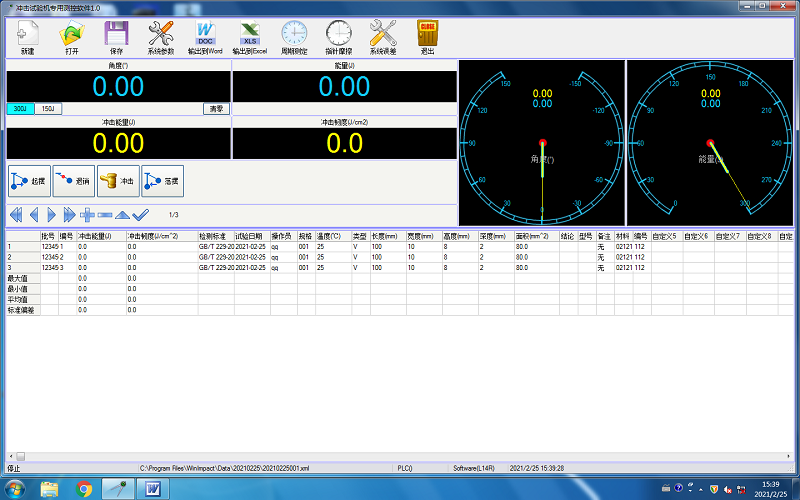
Task: Click the horizontal scrollbar thumb
Action: point(20,456)
